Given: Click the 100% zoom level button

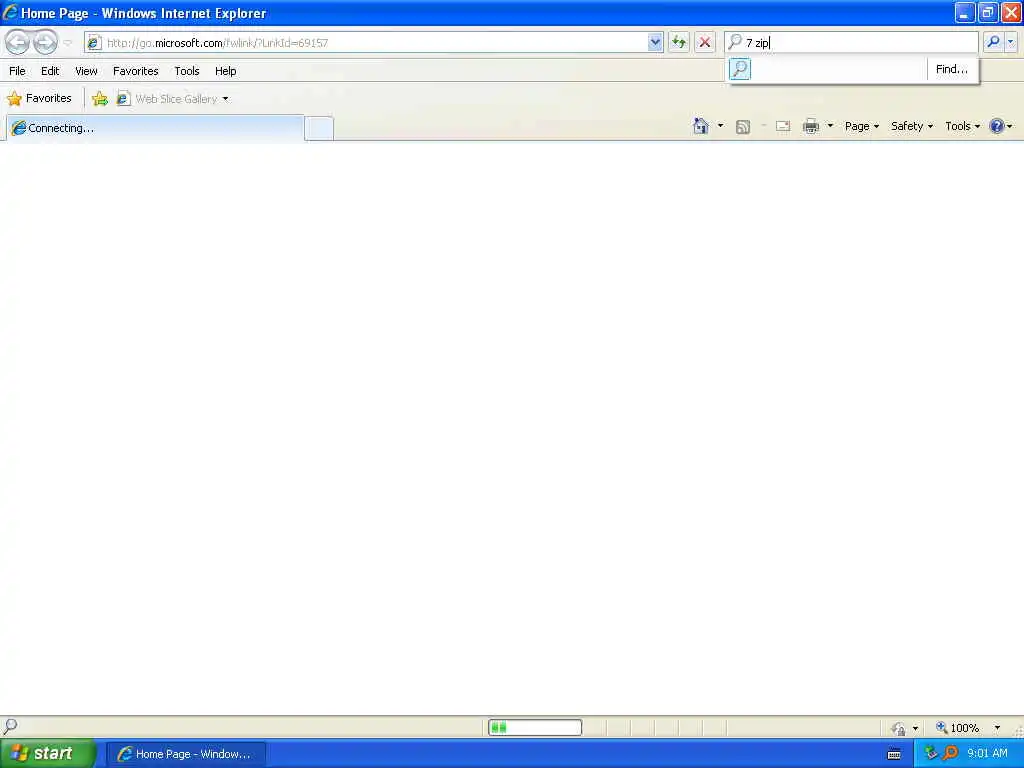Looking at the screenshot, I should point(958,728).
